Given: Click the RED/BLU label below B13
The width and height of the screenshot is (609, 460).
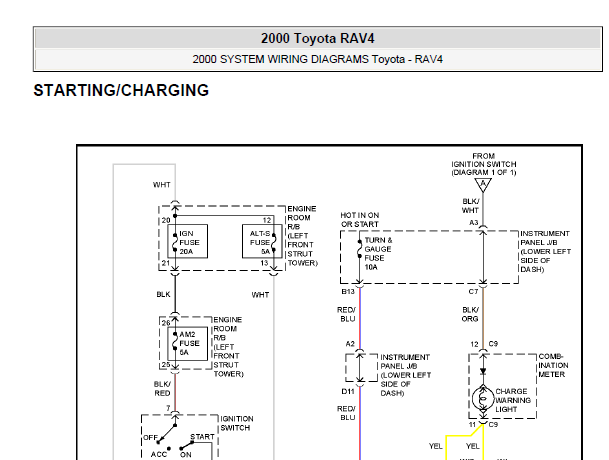Looking at the screenshot, I should coord(347,314).
